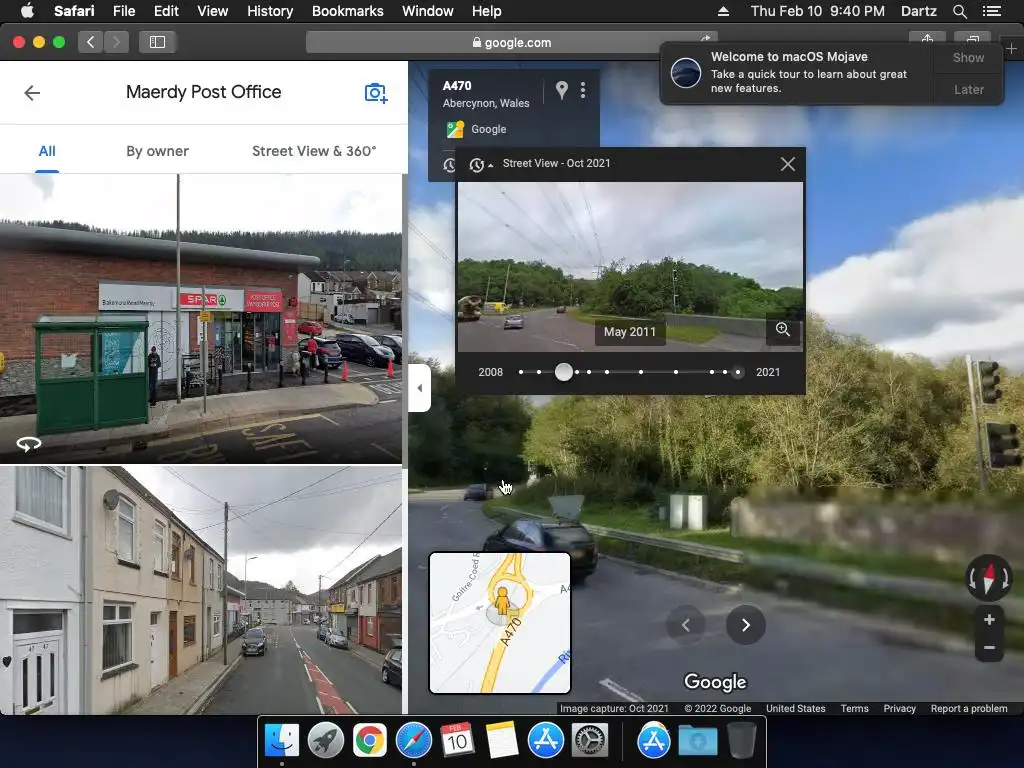Zoom into the May 2011 preview image
The height and width of the screenshot is (768, 1024).
782,329
